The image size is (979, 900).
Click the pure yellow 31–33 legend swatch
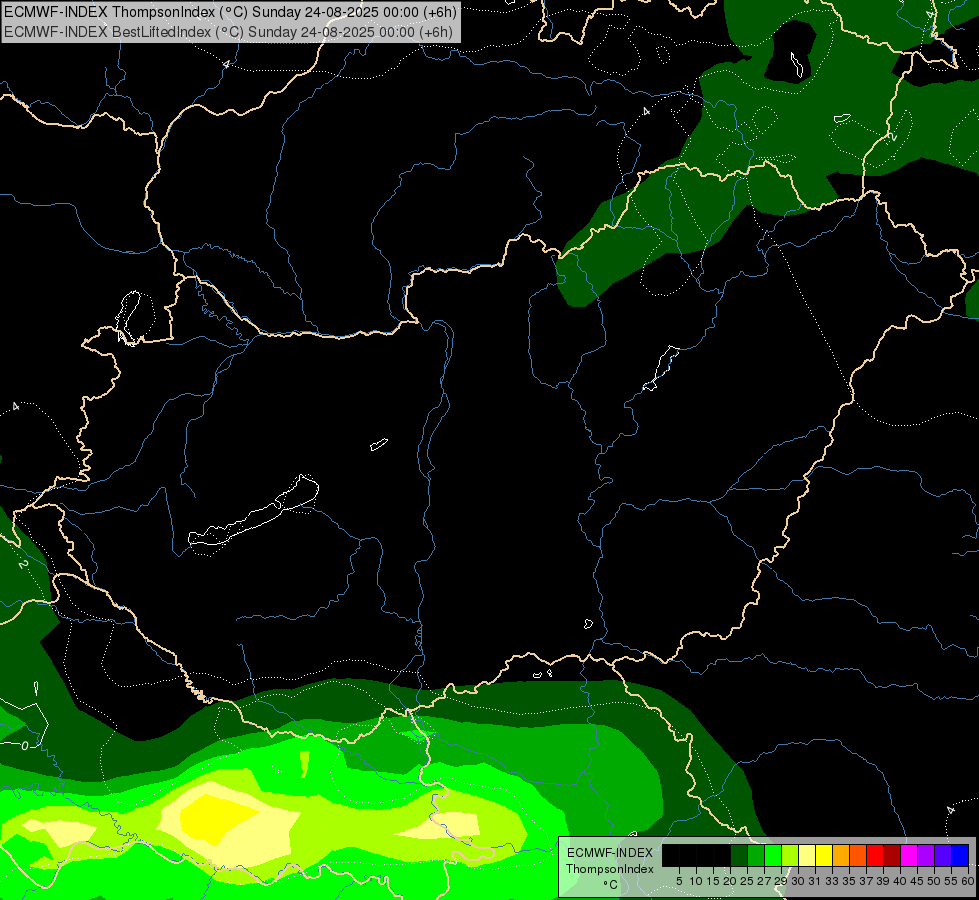[x=824, y=856]
